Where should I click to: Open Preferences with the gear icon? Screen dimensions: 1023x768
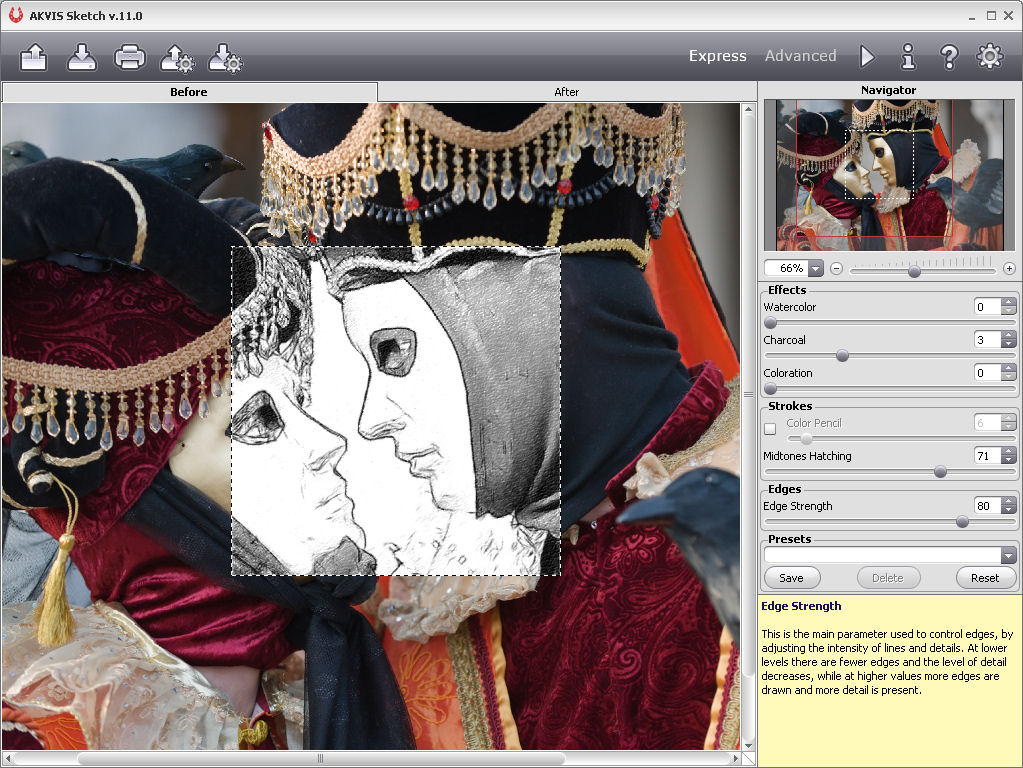click(x=989, y=57)
